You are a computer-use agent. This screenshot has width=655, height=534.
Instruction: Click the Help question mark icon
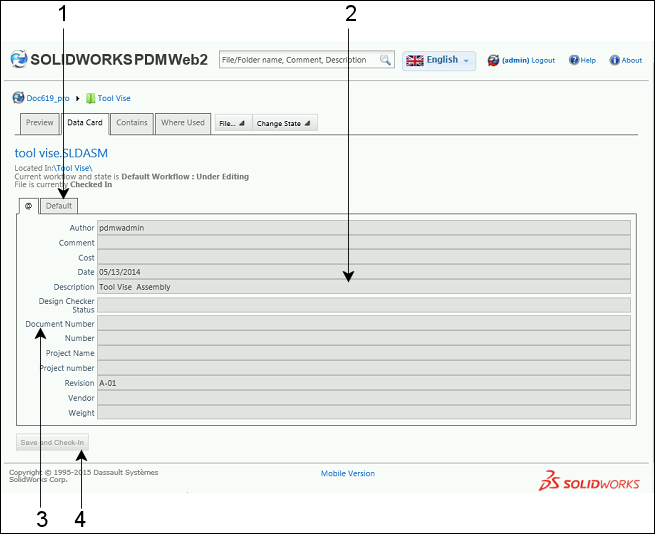pyautogui.click(x=574, y=60)
